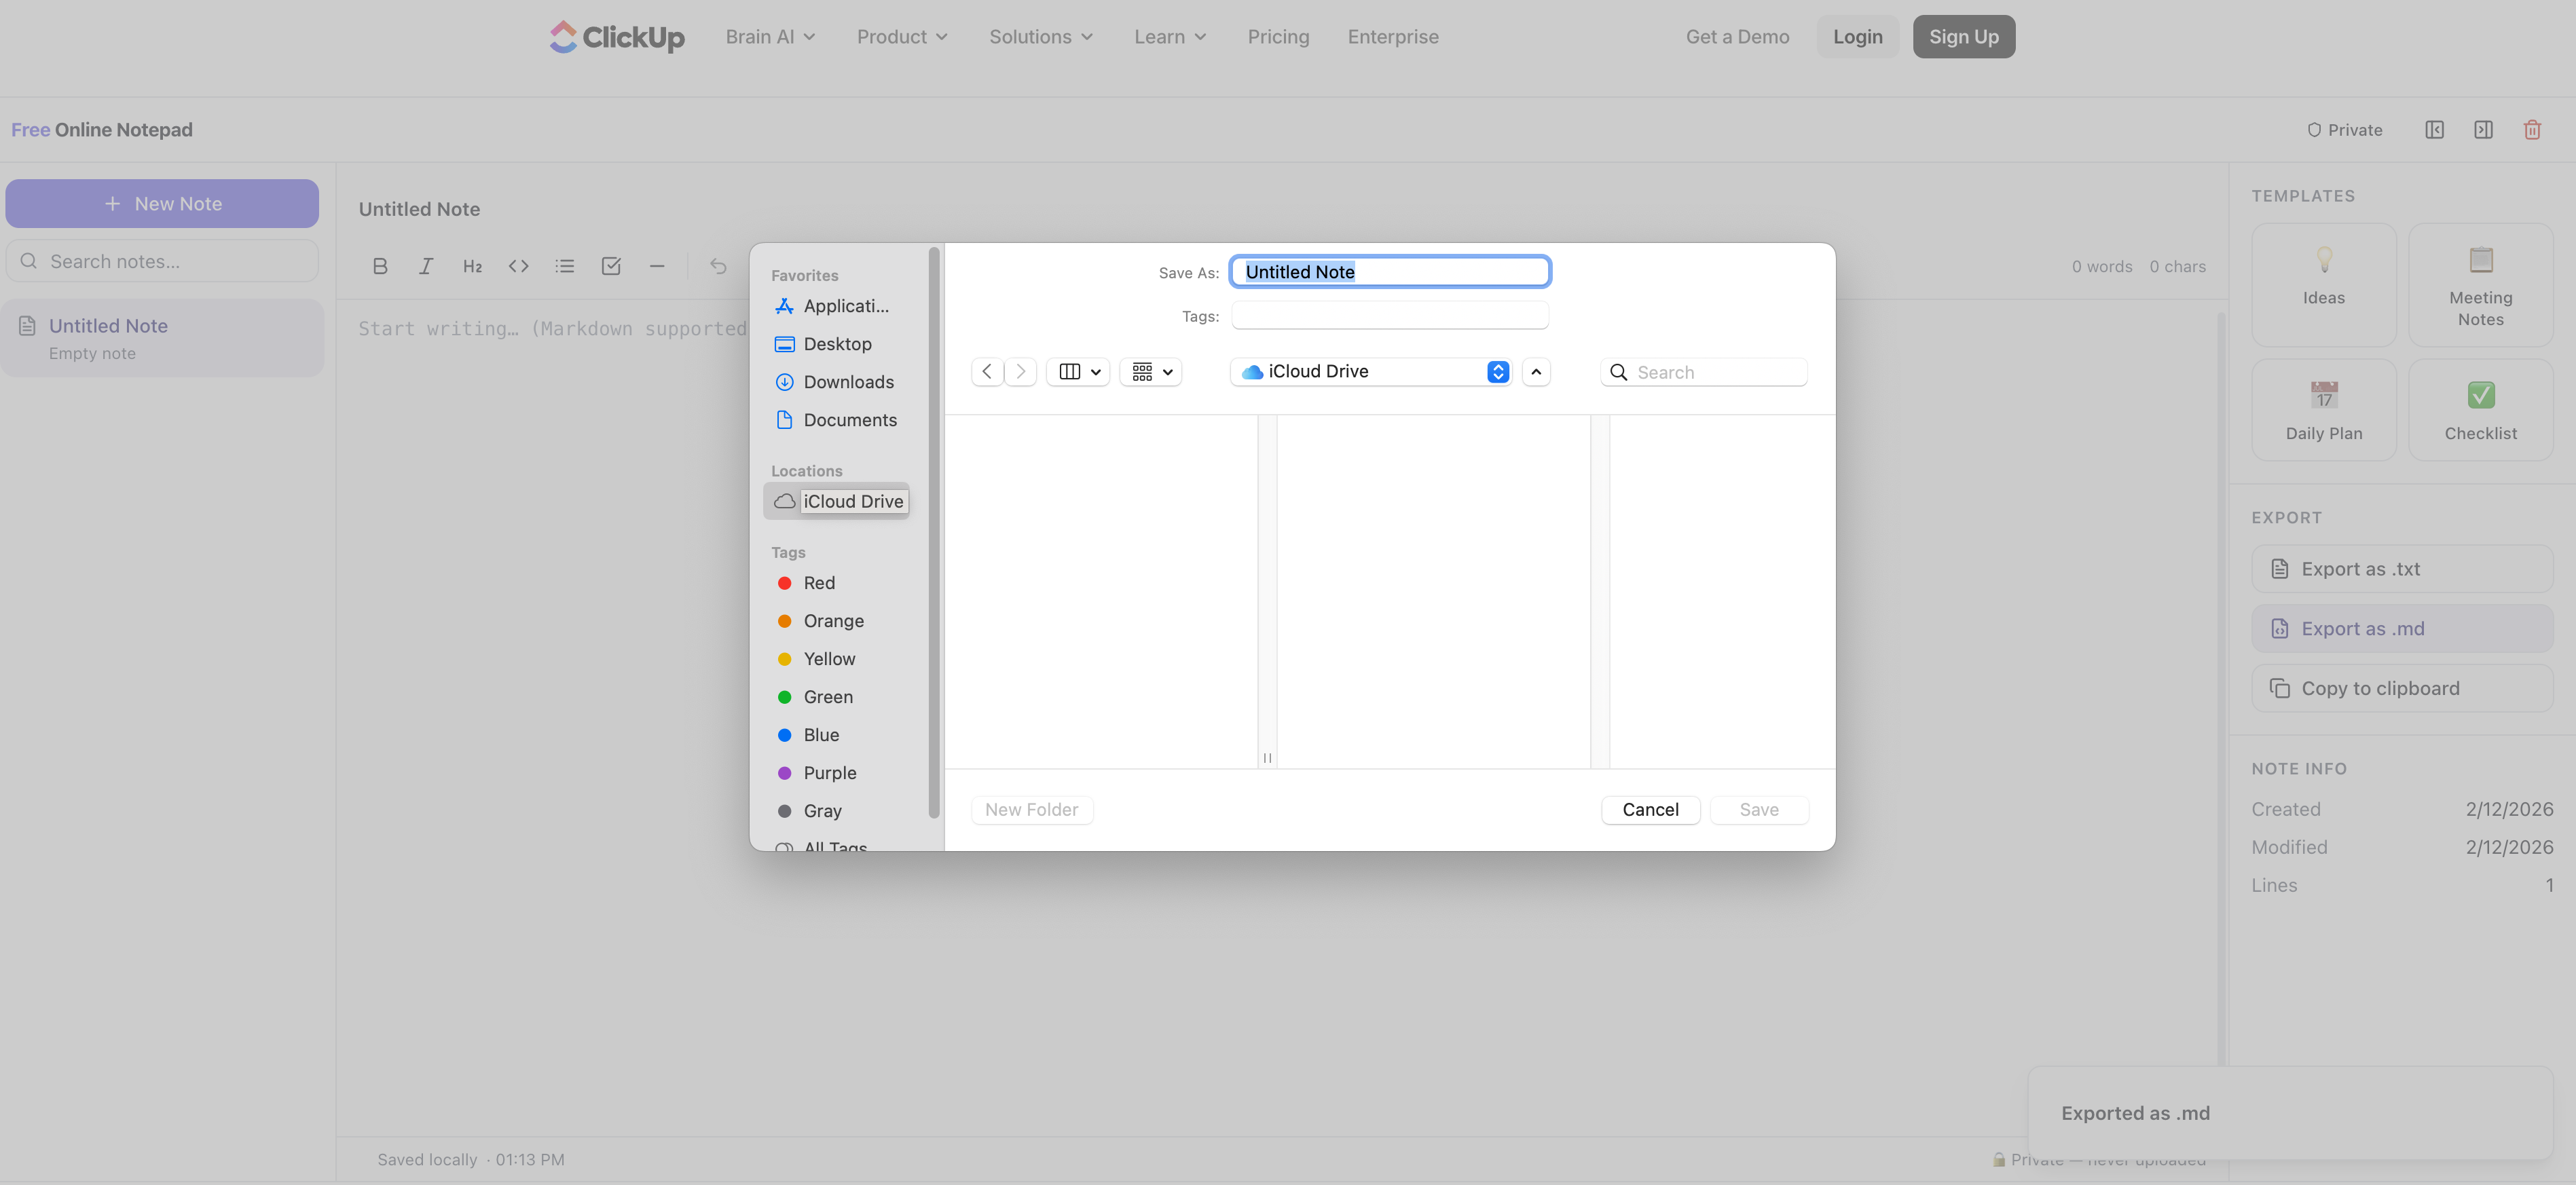Screen dimensions: 2576x1185
Task: Click the Bold formatting icon
Action: 380,266
